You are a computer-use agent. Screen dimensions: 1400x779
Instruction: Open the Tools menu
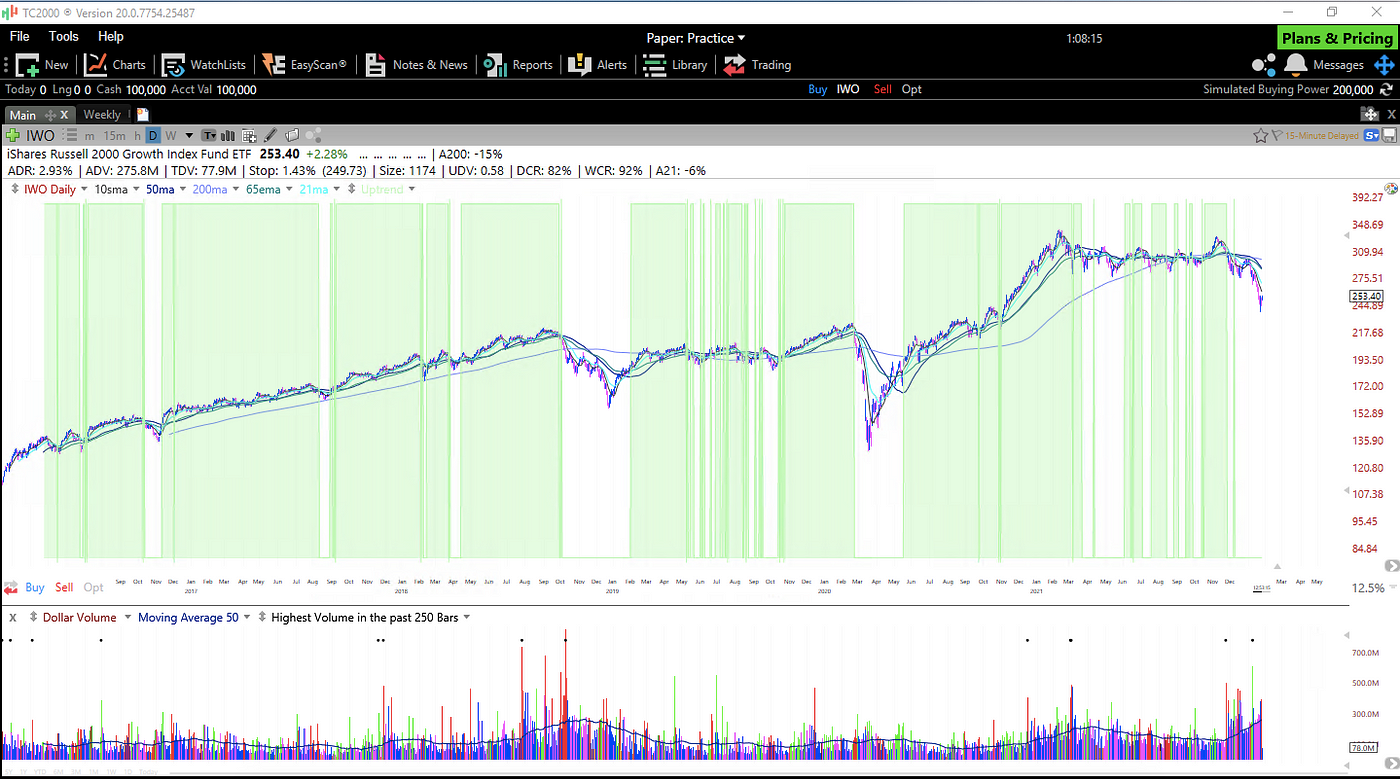click(63, 36)
